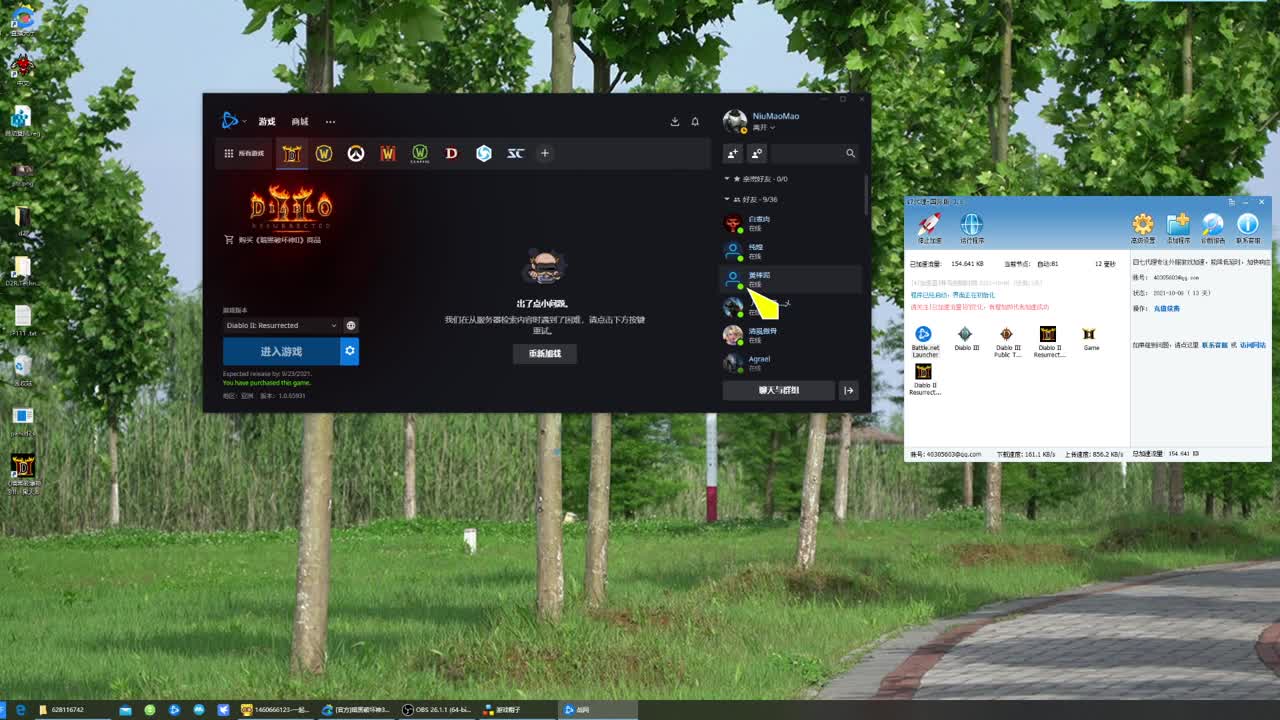Open Heroes of the Storm game tab
Viewport: 1280px width, 720px height.
(484, 153)
